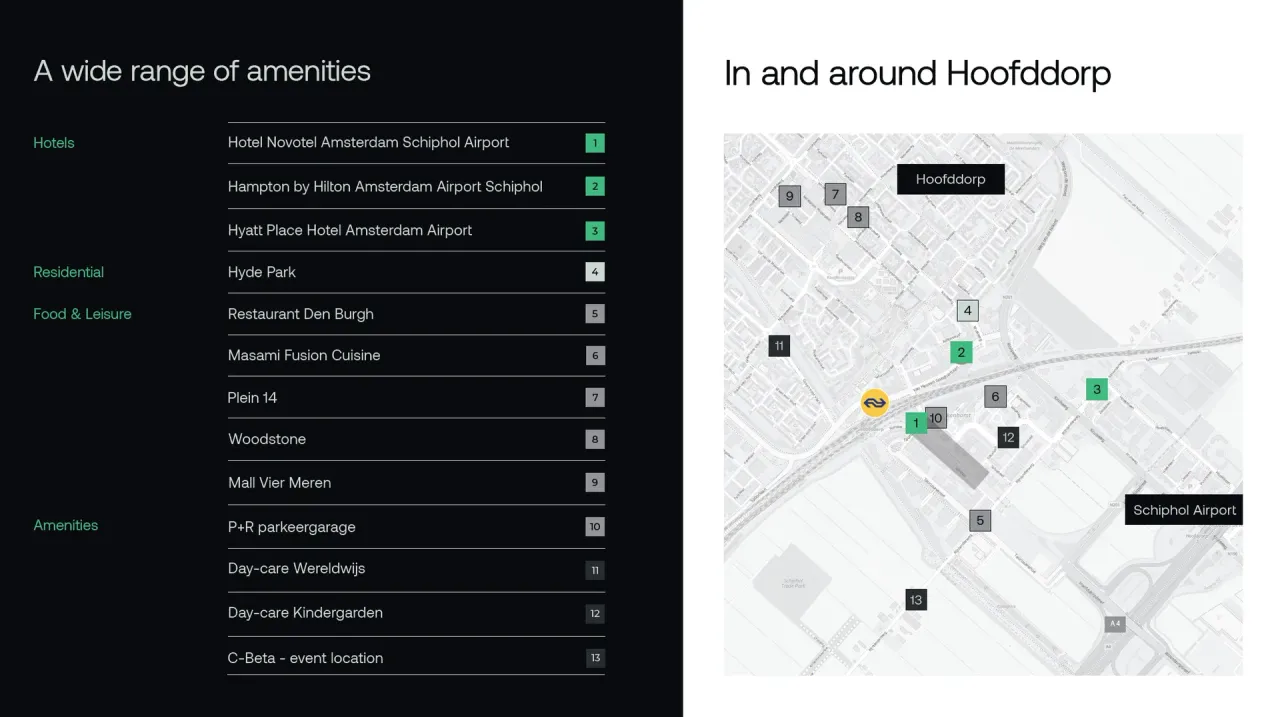
Task: Select gray map marker 7 on the map
Action: [836, 194]
